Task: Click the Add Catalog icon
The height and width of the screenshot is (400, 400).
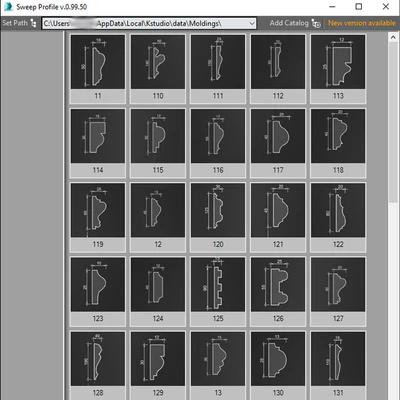Action: point(316,23)
